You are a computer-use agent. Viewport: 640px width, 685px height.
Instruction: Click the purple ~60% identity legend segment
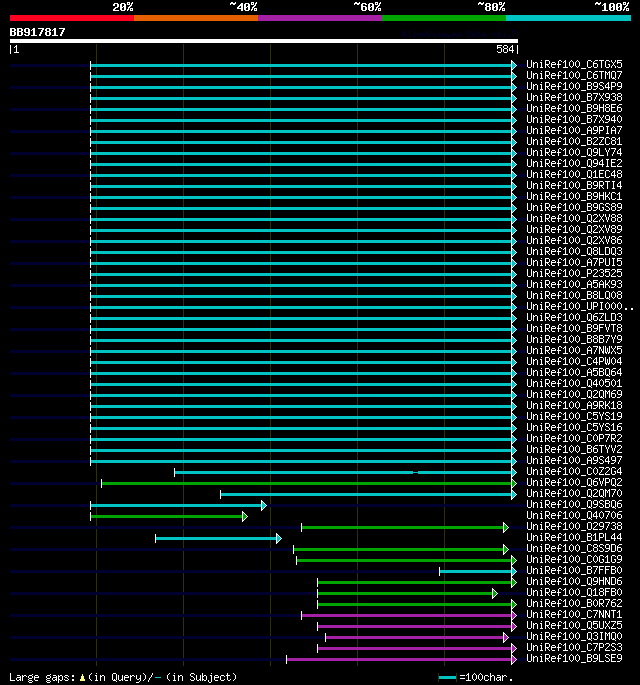320,18
